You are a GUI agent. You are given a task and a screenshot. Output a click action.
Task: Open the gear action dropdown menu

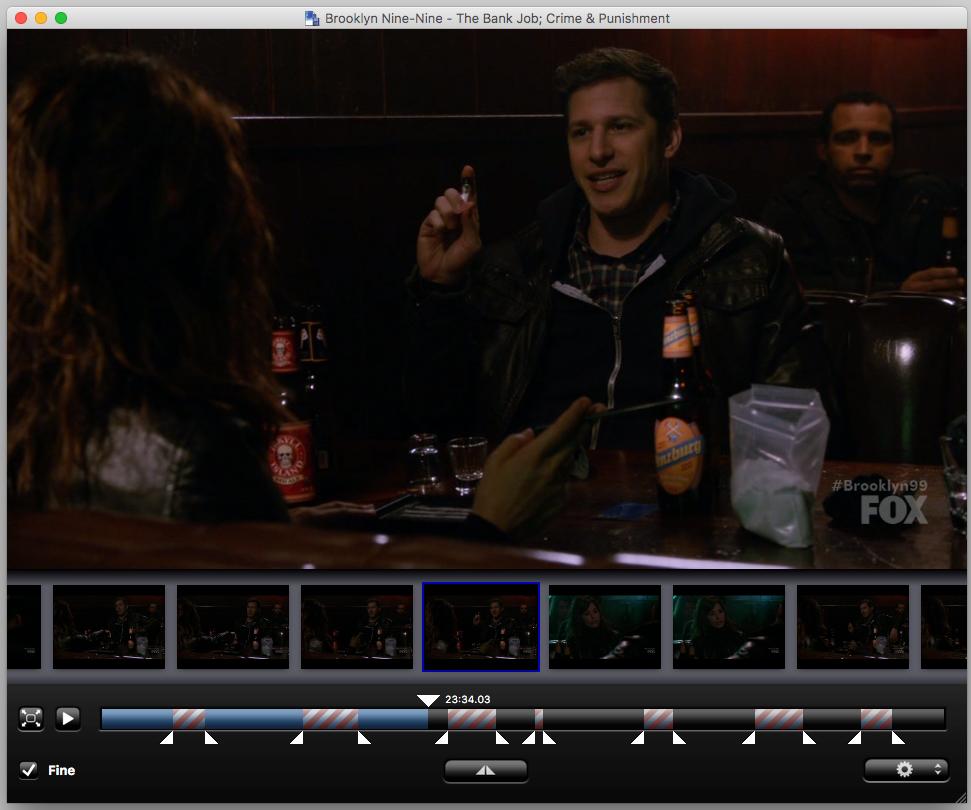coord(906,770)
